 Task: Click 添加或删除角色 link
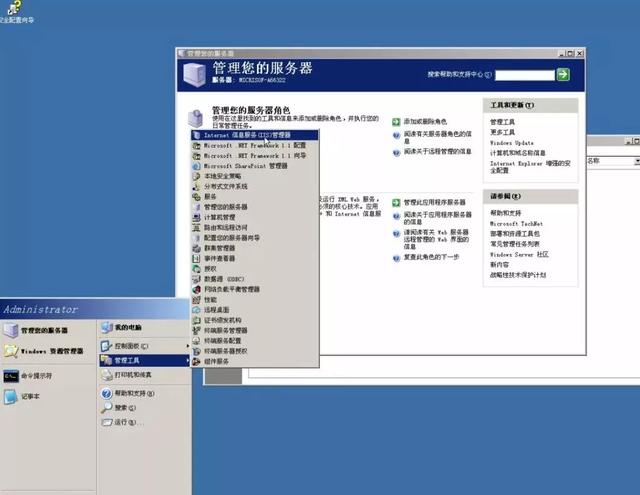coord(425,122)
